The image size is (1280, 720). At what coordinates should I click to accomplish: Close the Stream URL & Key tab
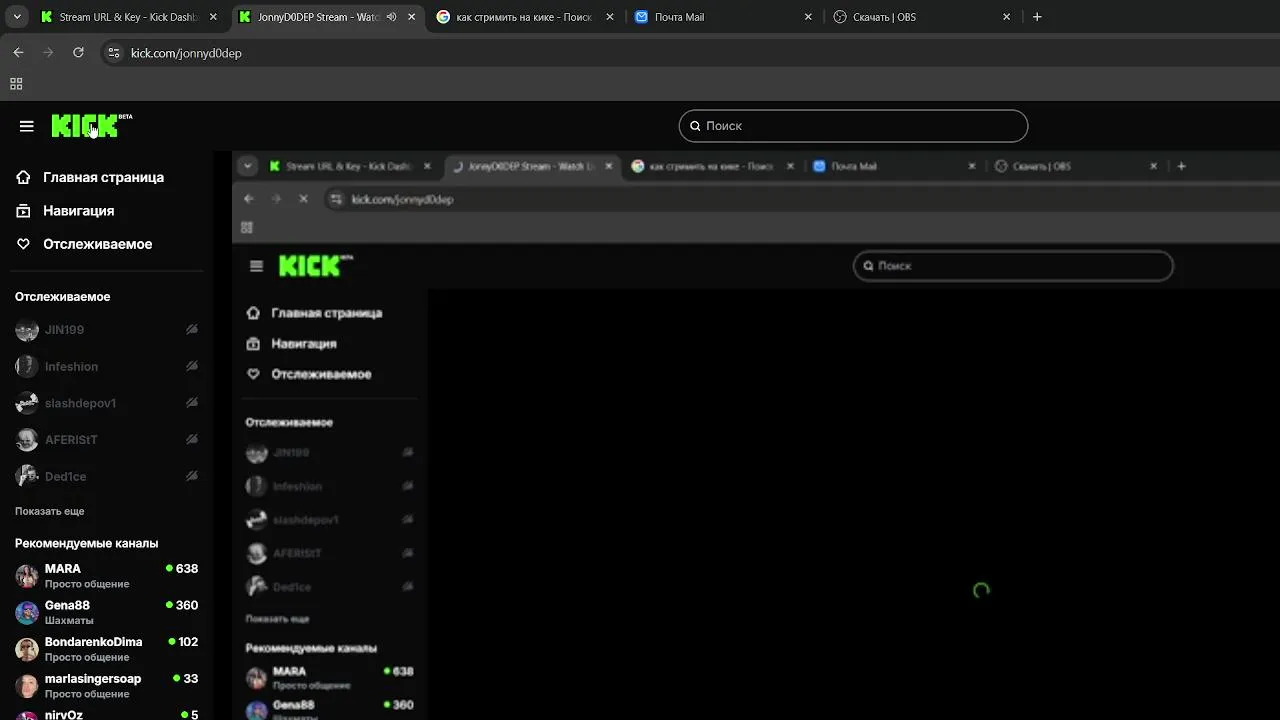[x=213, y=17]
